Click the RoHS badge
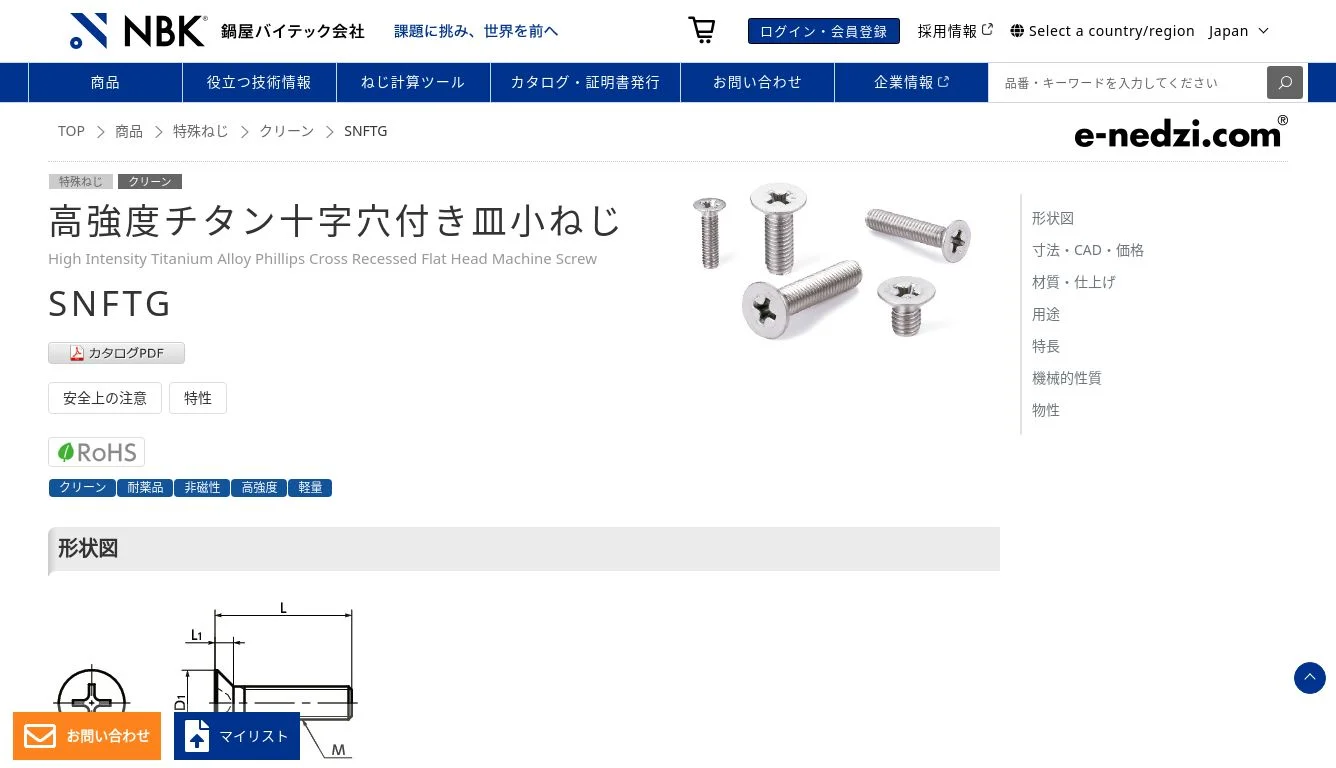The image size is (1336, 768). point(96,452)
